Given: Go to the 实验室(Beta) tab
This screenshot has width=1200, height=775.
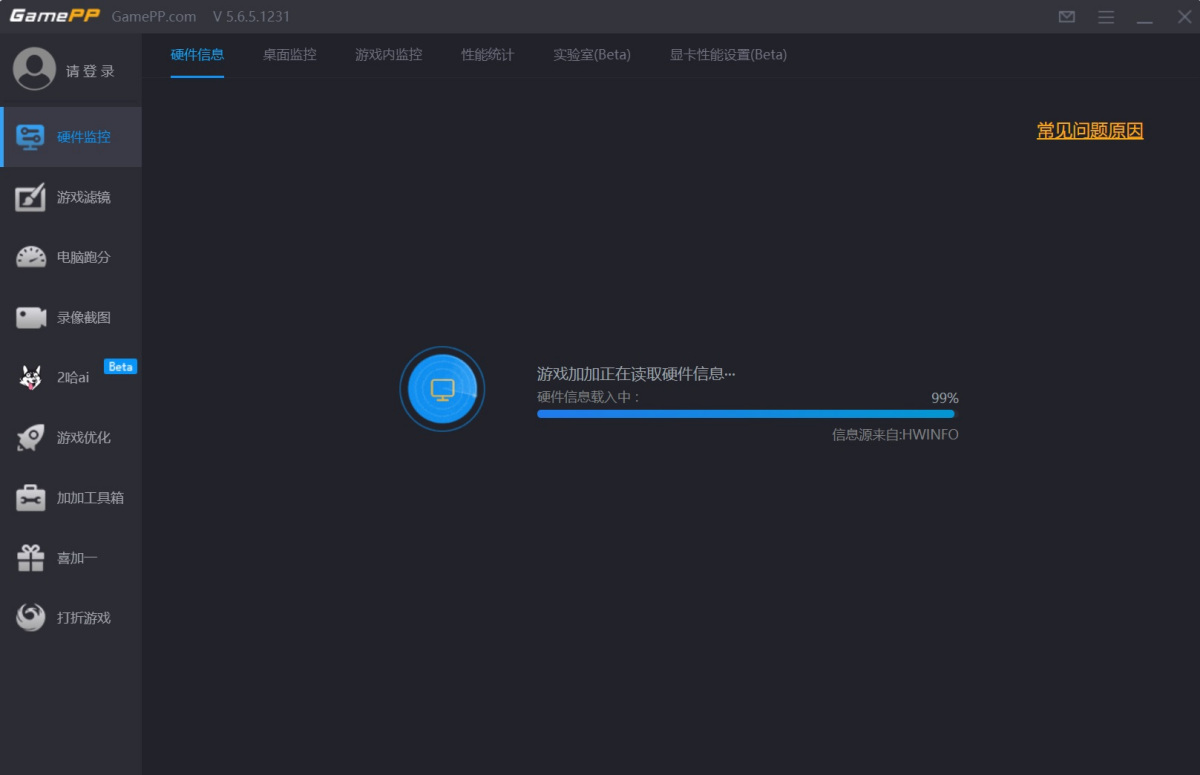Looking at the screenshot, I should coord(592,55).
